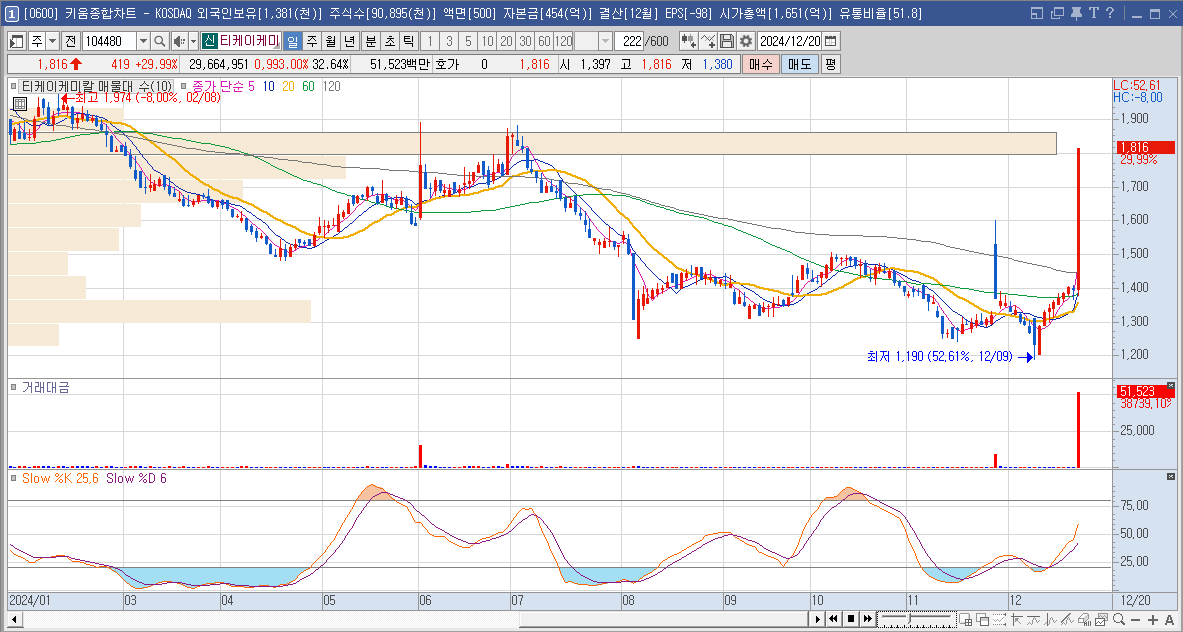Click the dashed box chart region icon

(x=1000, y=619)
